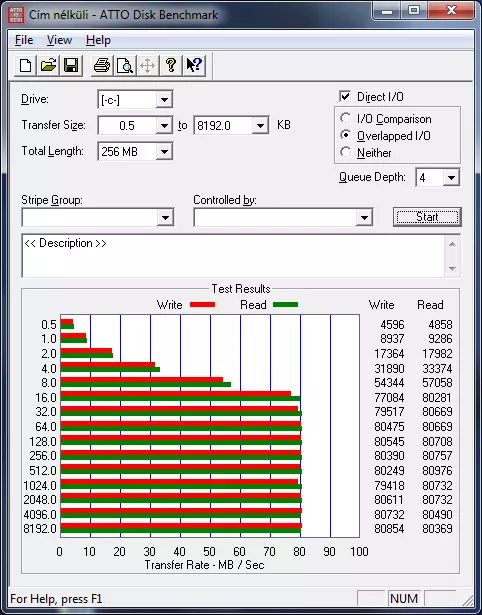482x615 pixels.
Task: Open the File menu
Action: (24, 40)
